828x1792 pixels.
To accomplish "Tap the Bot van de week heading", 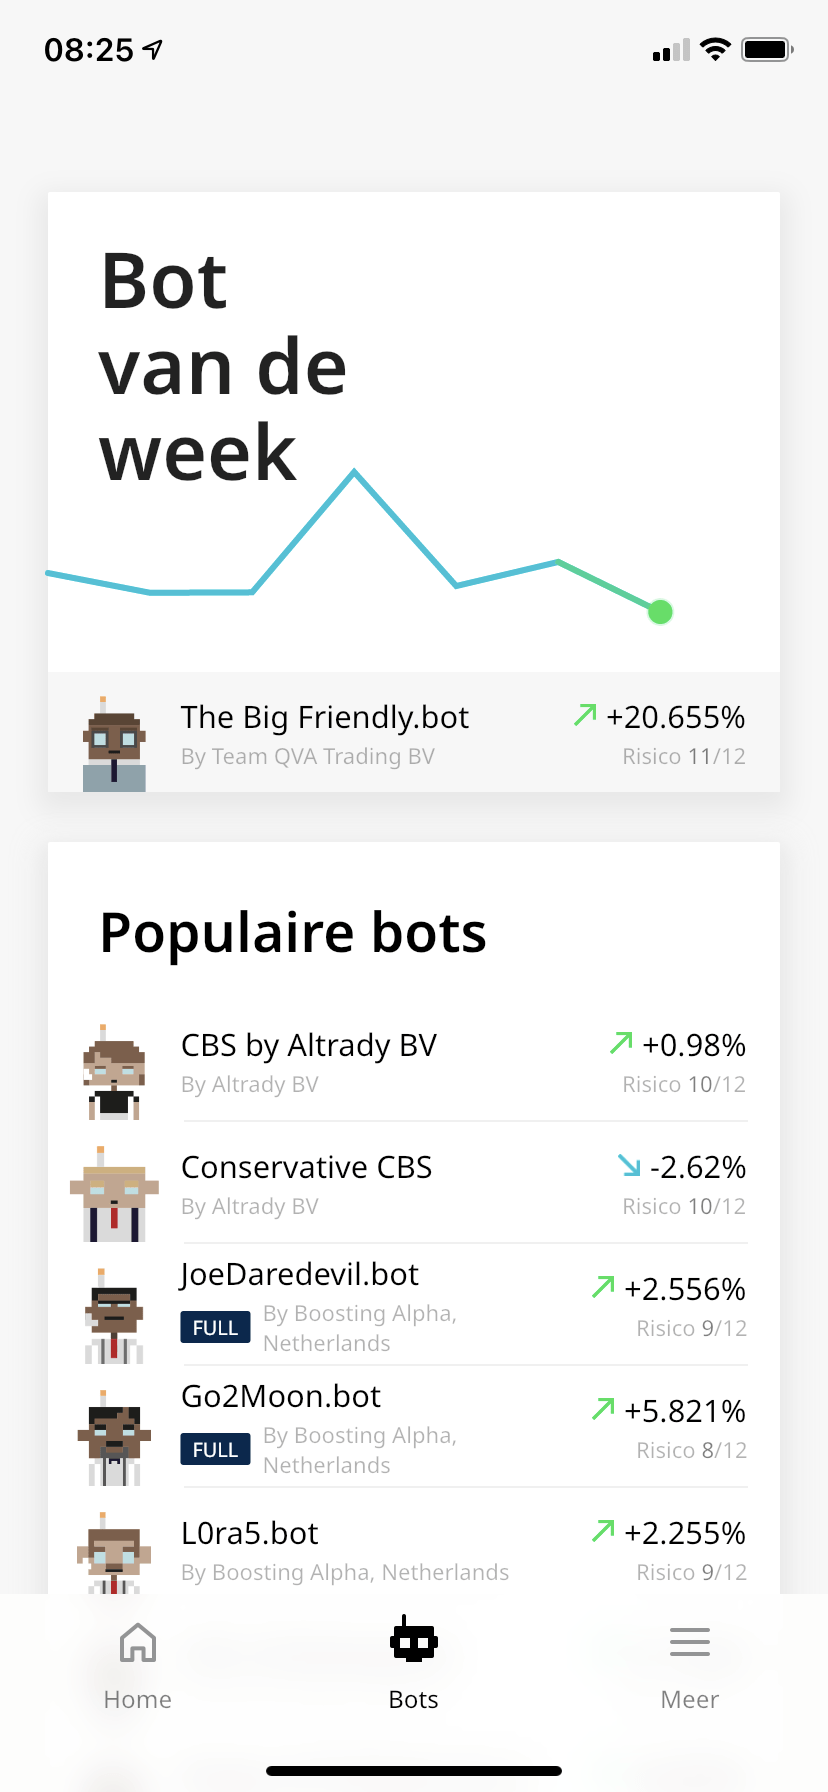I will (x=223, y=366).
